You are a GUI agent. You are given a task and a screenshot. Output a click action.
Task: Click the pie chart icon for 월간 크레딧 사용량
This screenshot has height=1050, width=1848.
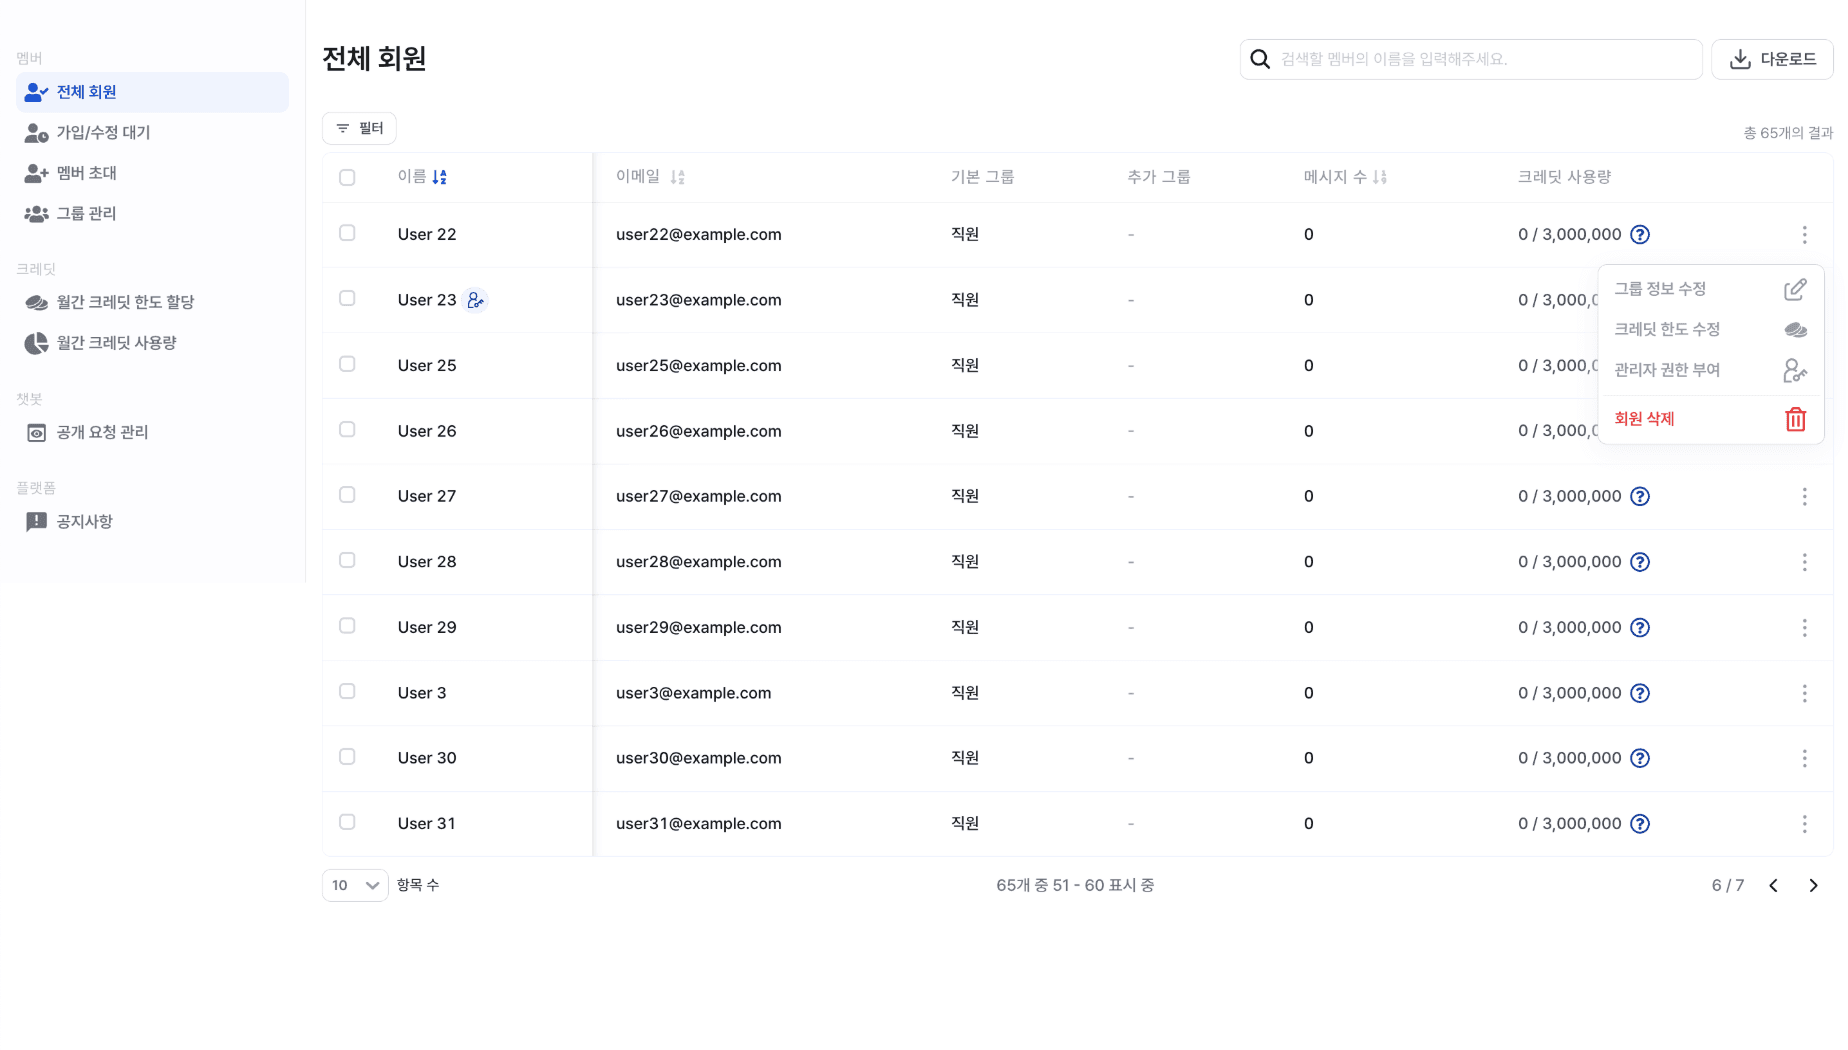point(36,342)
